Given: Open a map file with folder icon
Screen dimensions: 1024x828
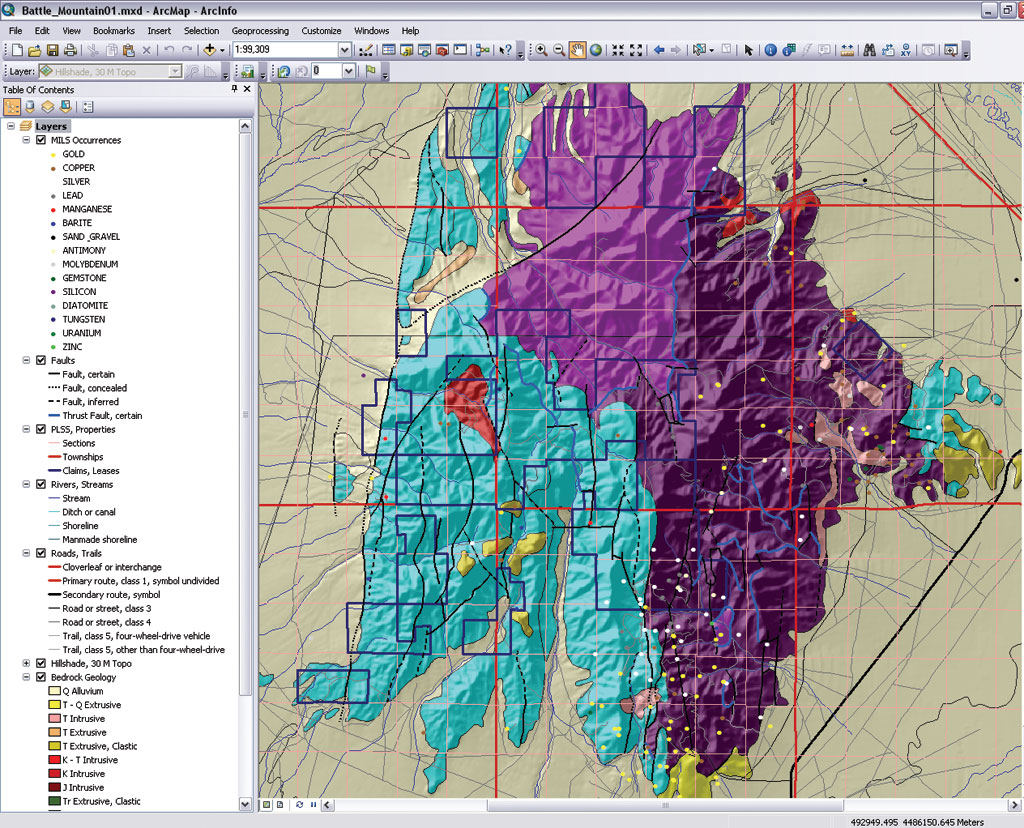Looking at the screenshot, I should tap(35, 50).
